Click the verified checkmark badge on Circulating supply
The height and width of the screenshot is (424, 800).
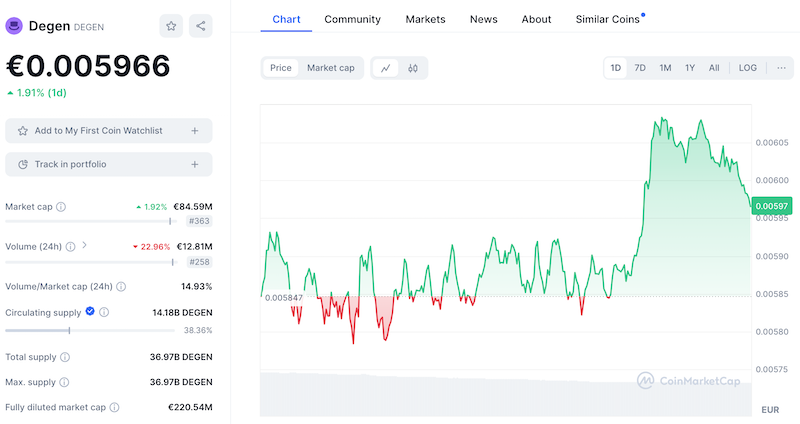(90, 311)
